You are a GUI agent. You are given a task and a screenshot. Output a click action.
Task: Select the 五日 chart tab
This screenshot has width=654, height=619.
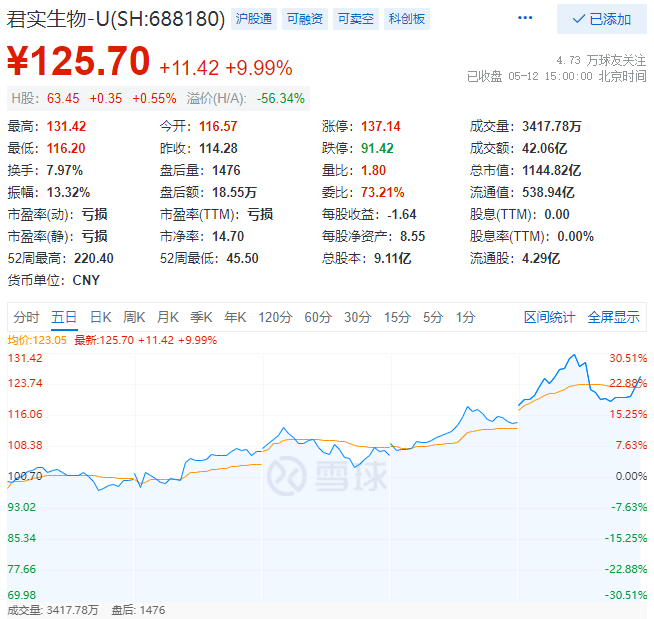(64, 317)
